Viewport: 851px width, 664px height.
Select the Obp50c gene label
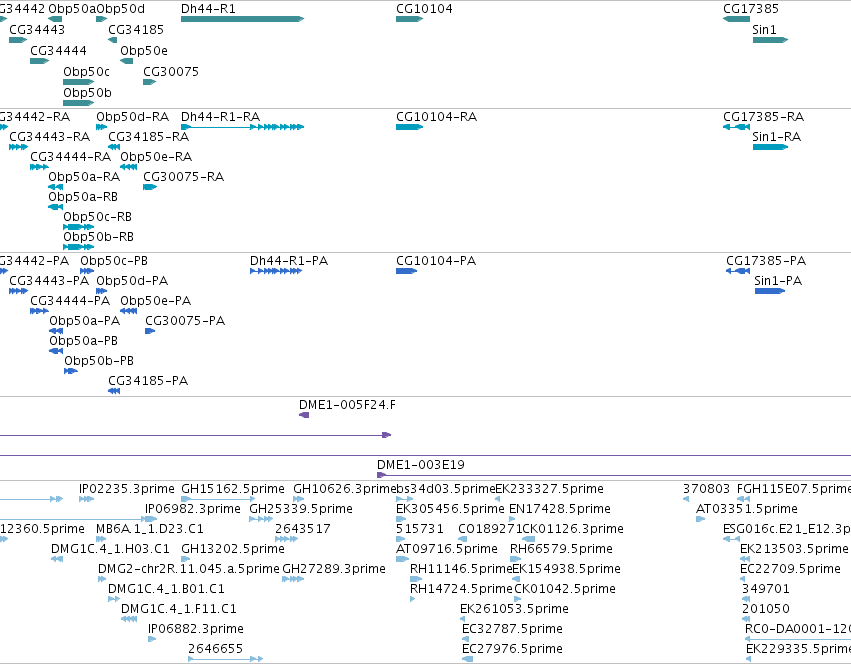click(x=86, y=72)
